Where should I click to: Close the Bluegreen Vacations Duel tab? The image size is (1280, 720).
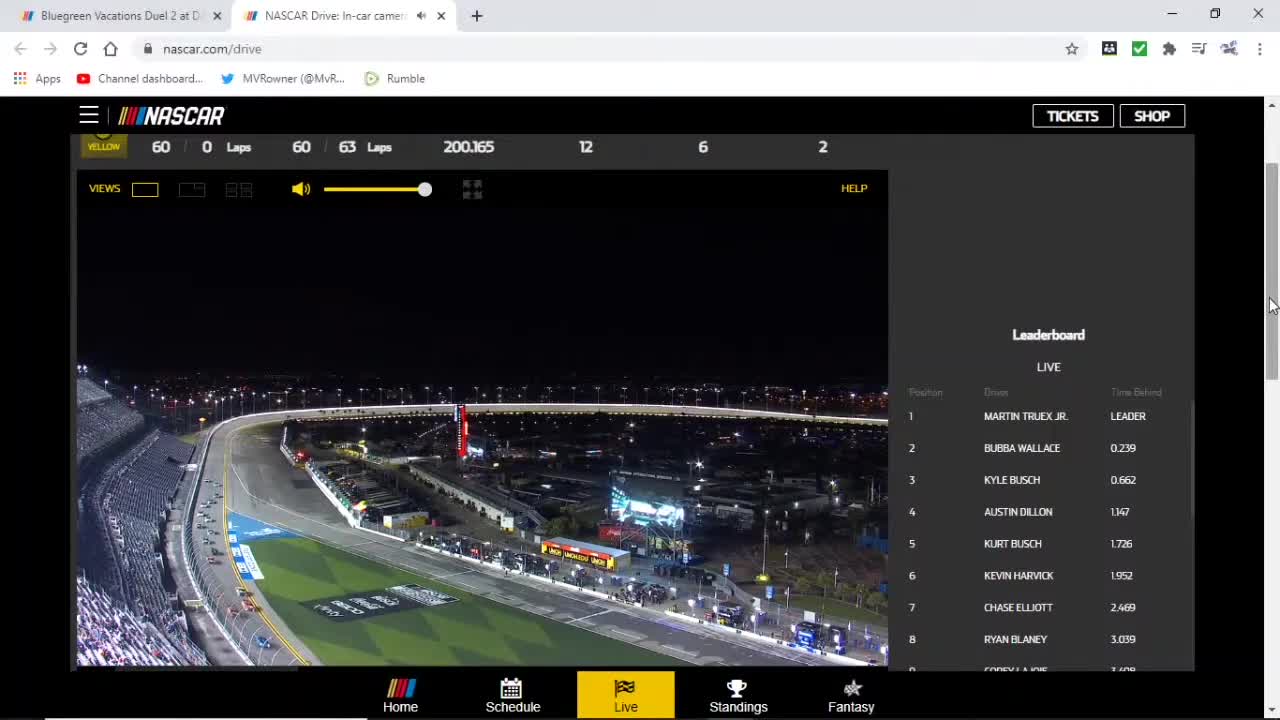click(x=217, y=16)
